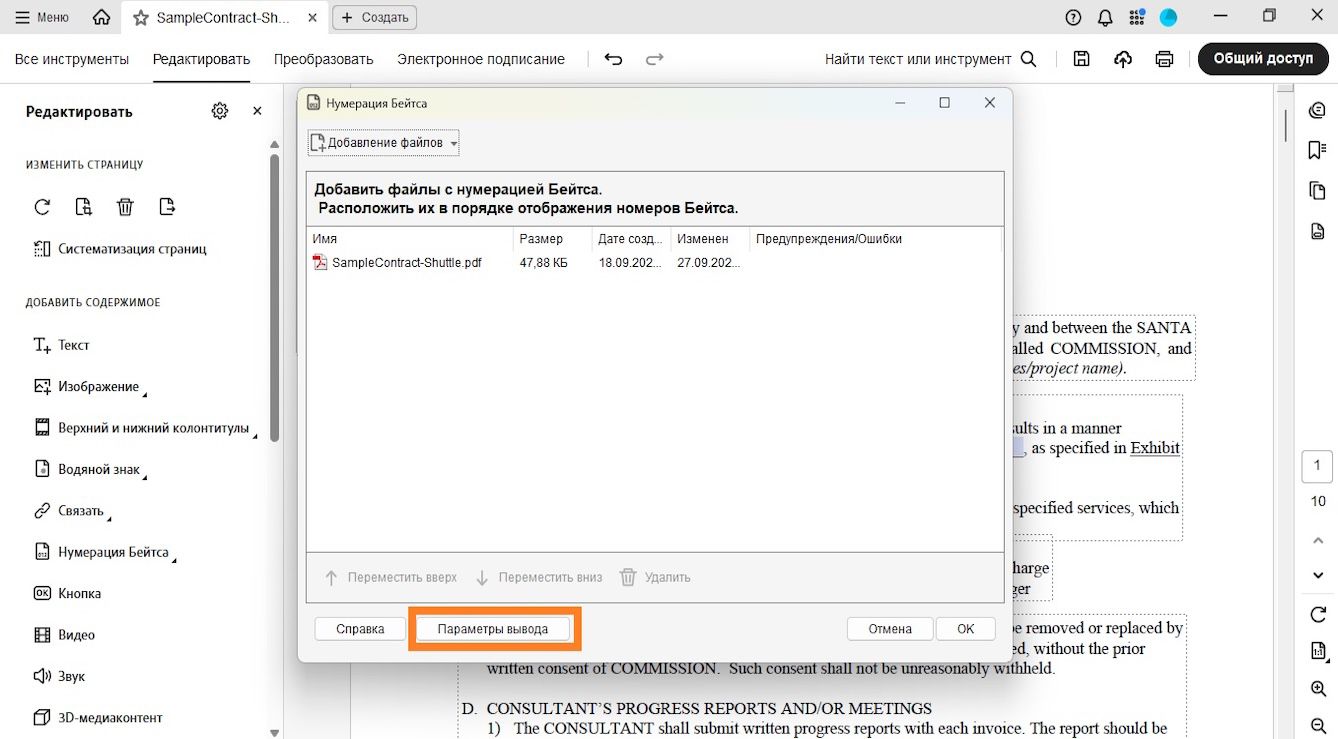
Task: Confirm the dialog with OK
Action: 965,629
